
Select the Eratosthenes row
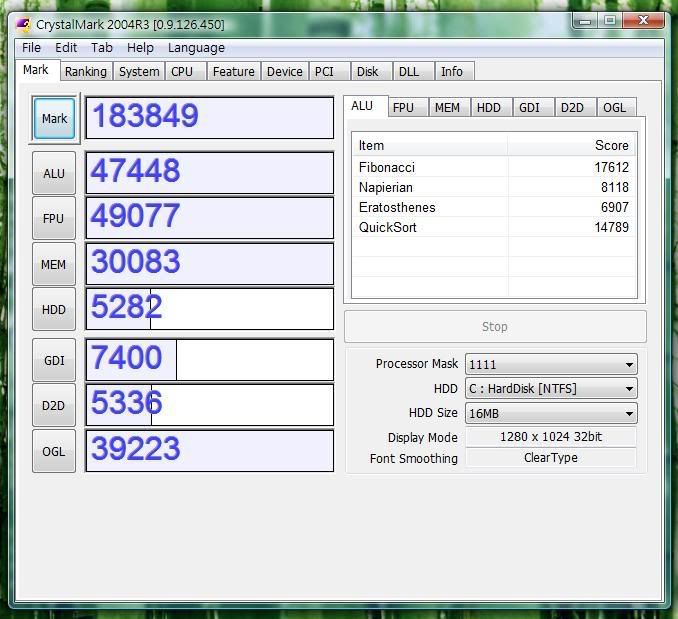click(494, 207)
